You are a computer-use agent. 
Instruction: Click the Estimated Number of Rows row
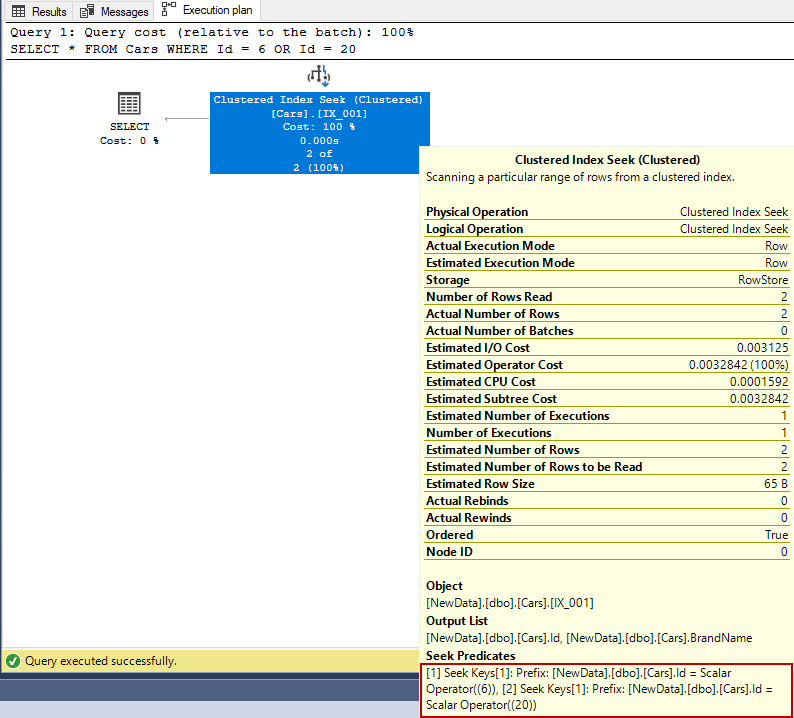coord(607,450)
